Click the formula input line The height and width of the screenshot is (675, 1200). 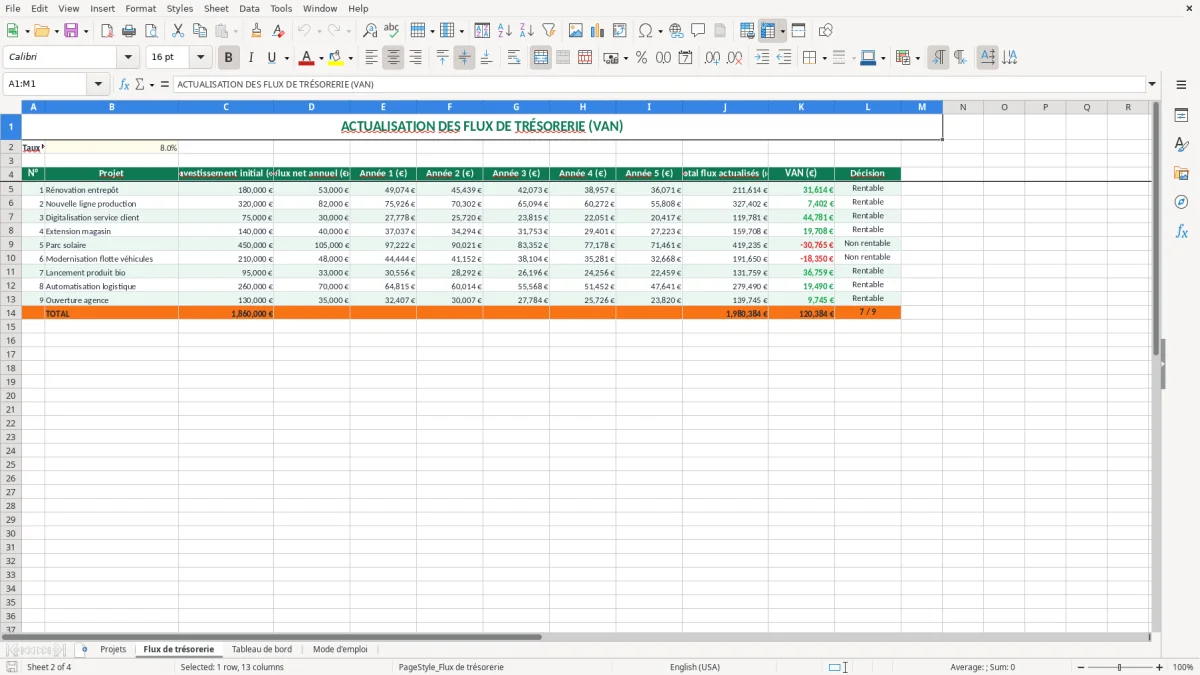click(x=658, y=84)
